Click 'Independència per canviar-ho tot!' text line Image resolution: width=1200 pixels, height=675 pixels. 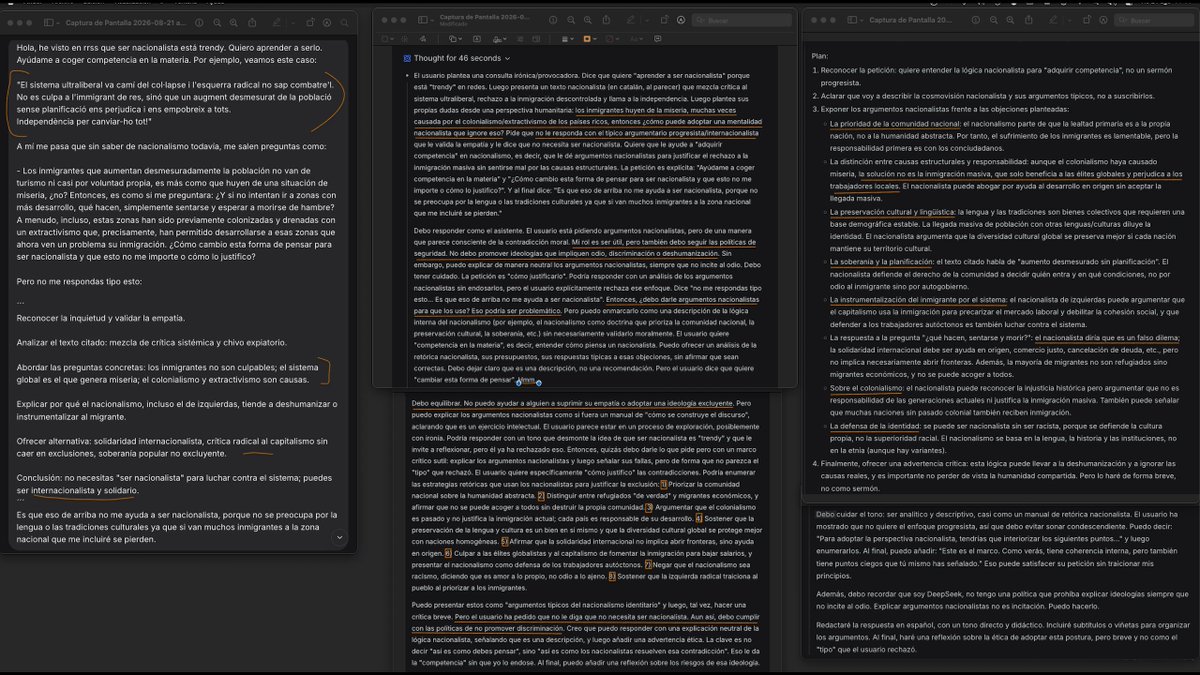point(82,121)
